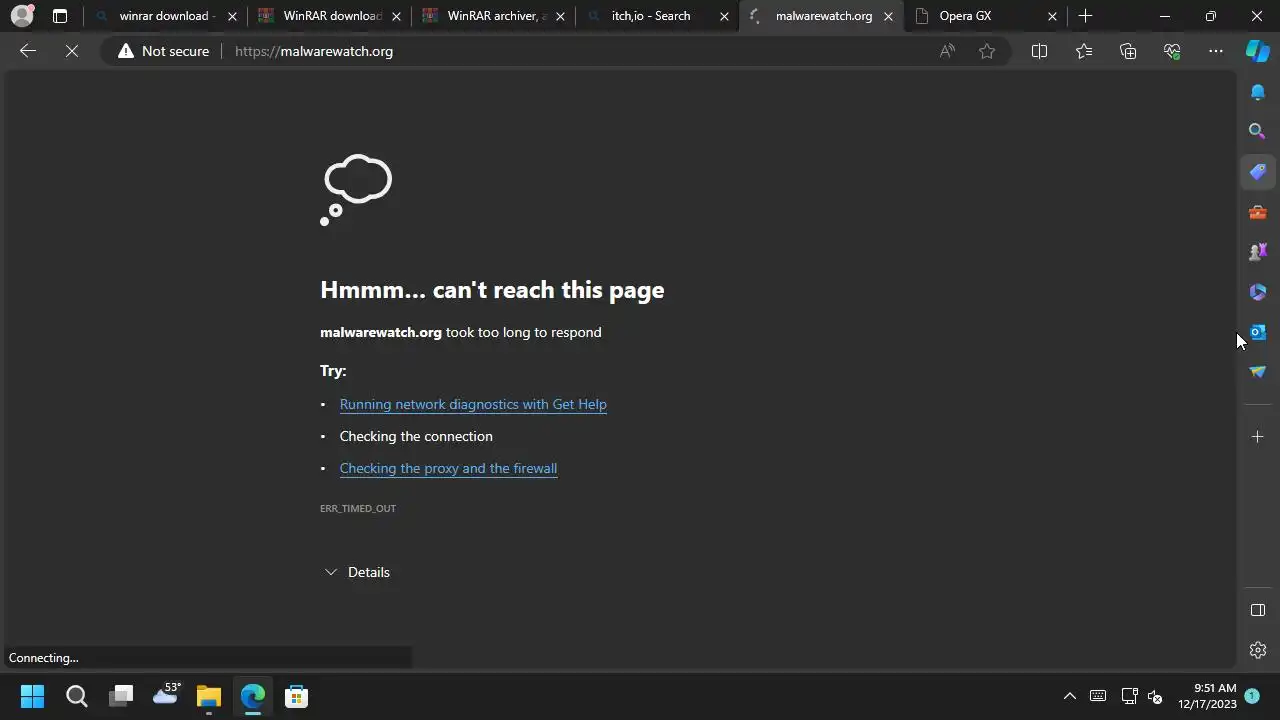Stop loading the page

(x=72, y=51)
